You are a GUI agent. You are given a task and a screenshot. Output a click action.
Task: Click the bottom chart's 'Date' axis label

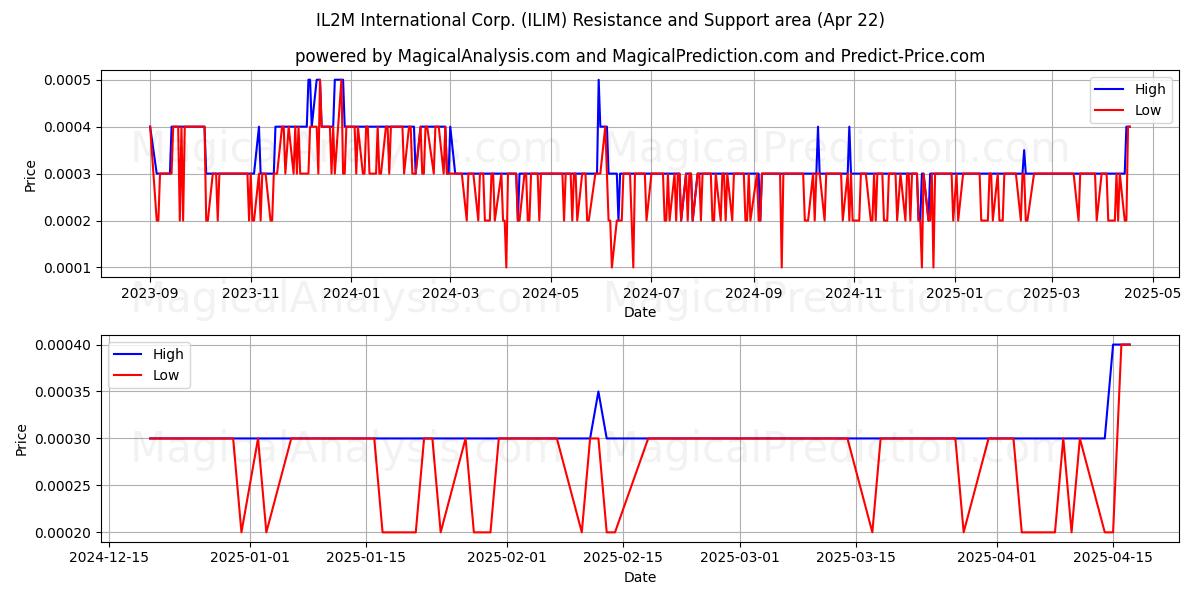[x=640, y=577]
